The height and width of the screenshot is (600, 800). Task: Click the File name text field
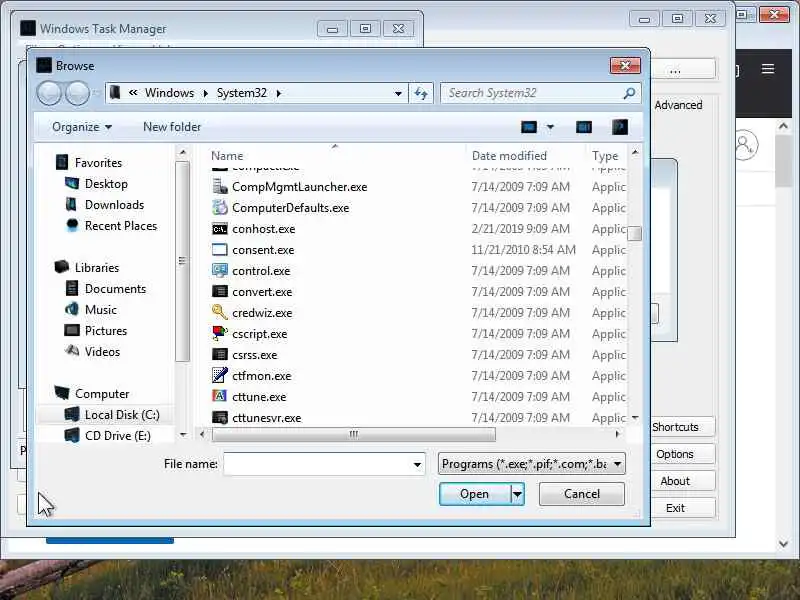pos(317,464)
